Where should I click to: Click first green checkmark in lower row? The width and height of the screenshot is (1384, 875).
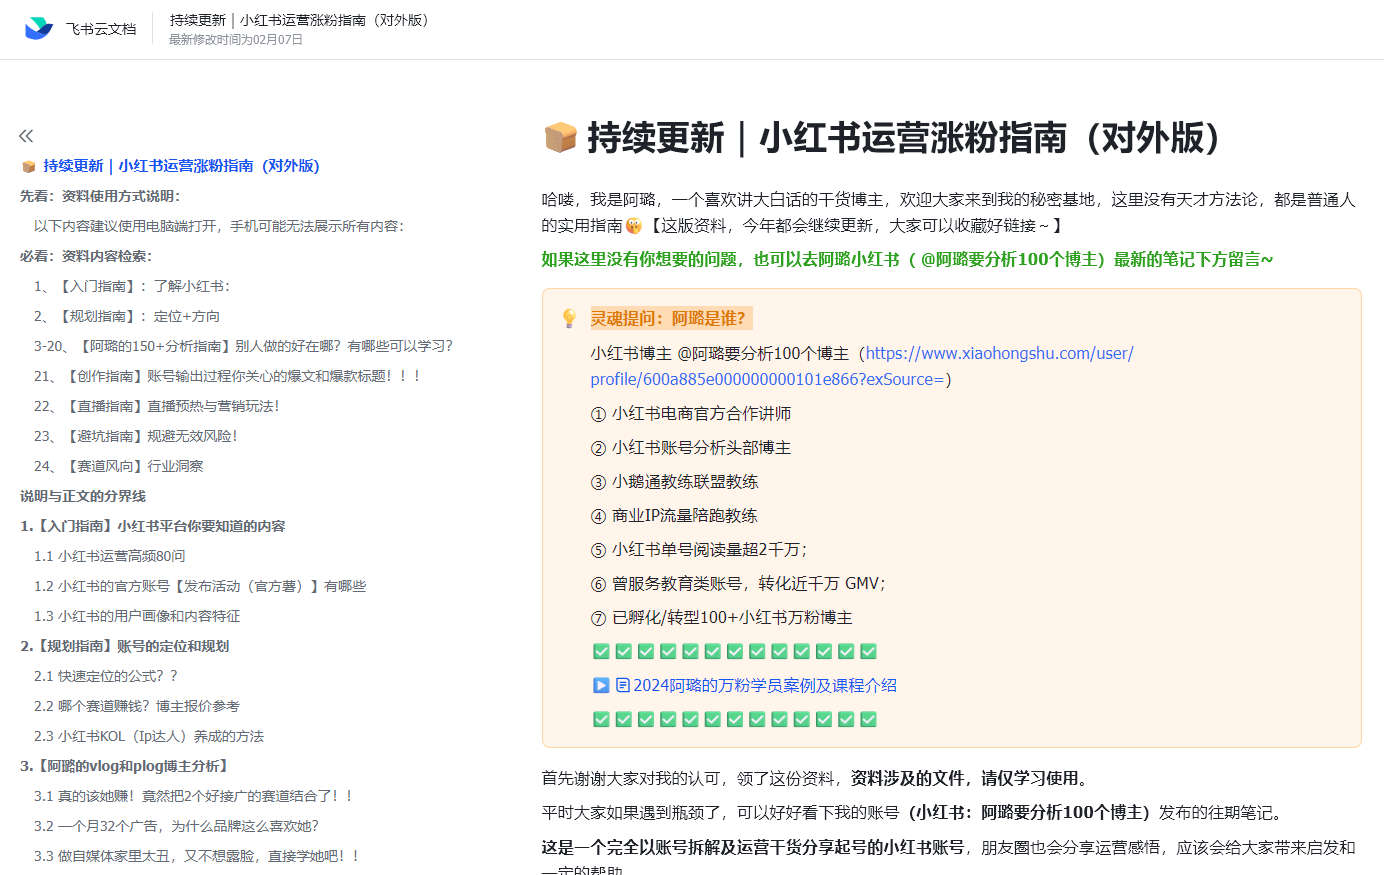tap(601, 719)
